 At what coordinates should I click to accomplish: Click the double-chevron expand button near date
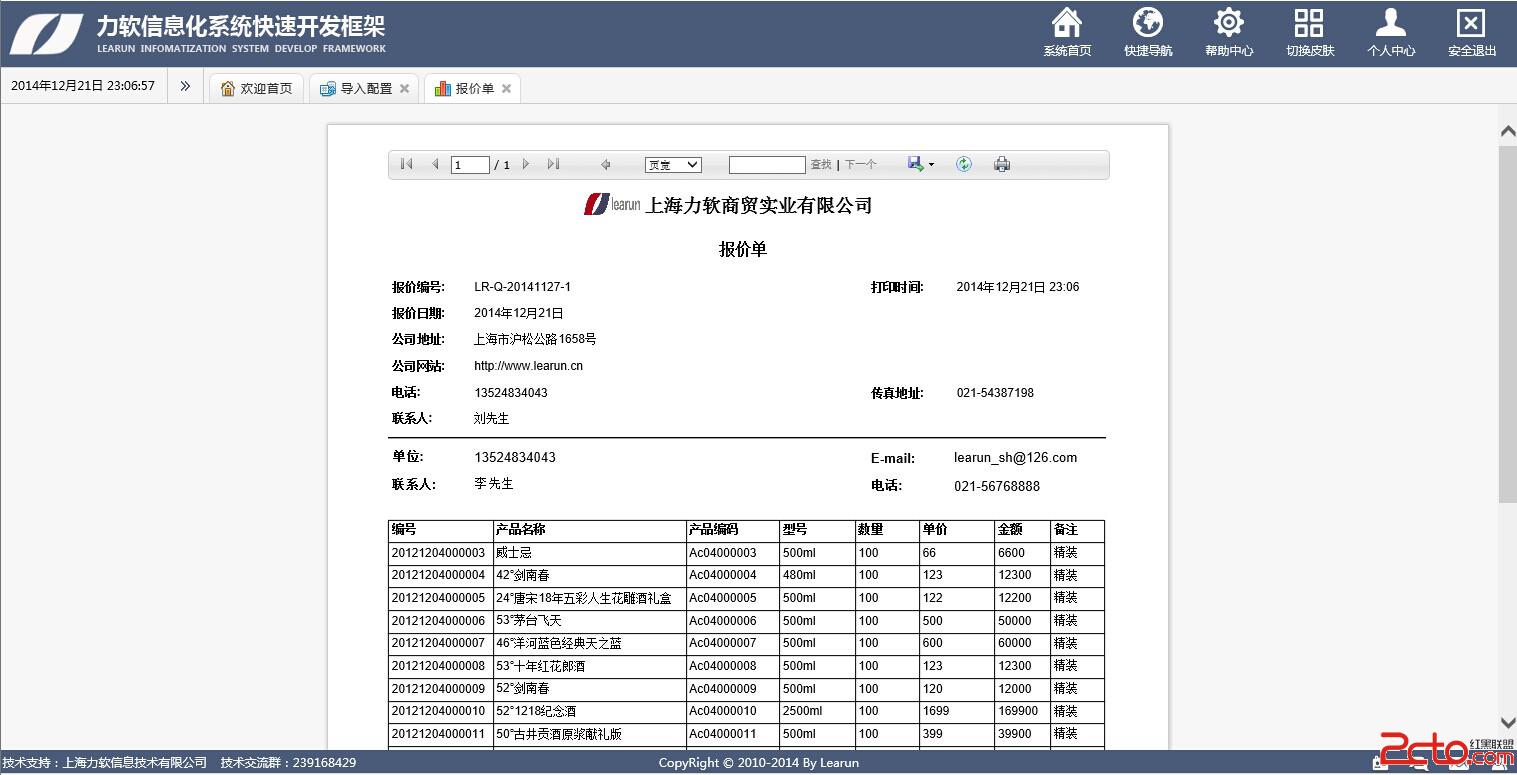click(x=185, y=86)
